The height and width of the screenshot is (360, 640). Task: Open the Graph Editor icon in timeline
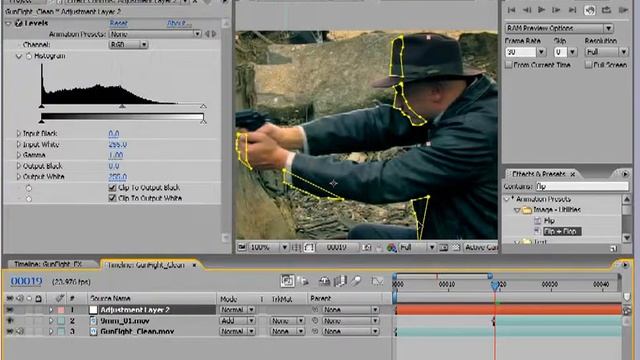(x=378, y=281)
